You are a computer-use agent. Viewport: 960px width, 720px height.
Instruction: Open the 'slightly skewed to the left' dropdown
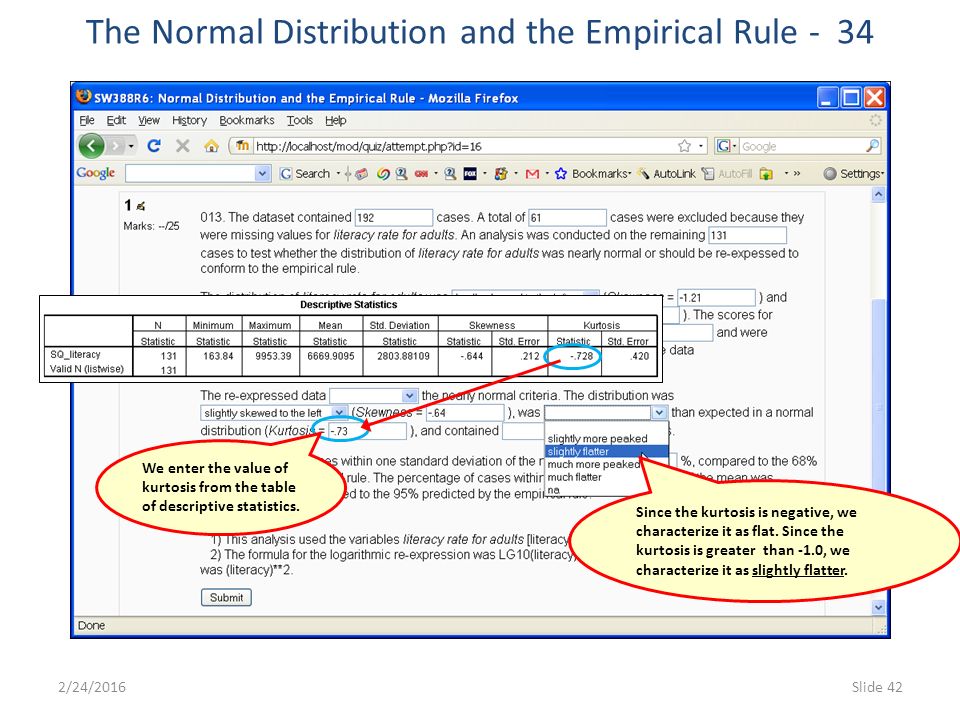(274, 413)
